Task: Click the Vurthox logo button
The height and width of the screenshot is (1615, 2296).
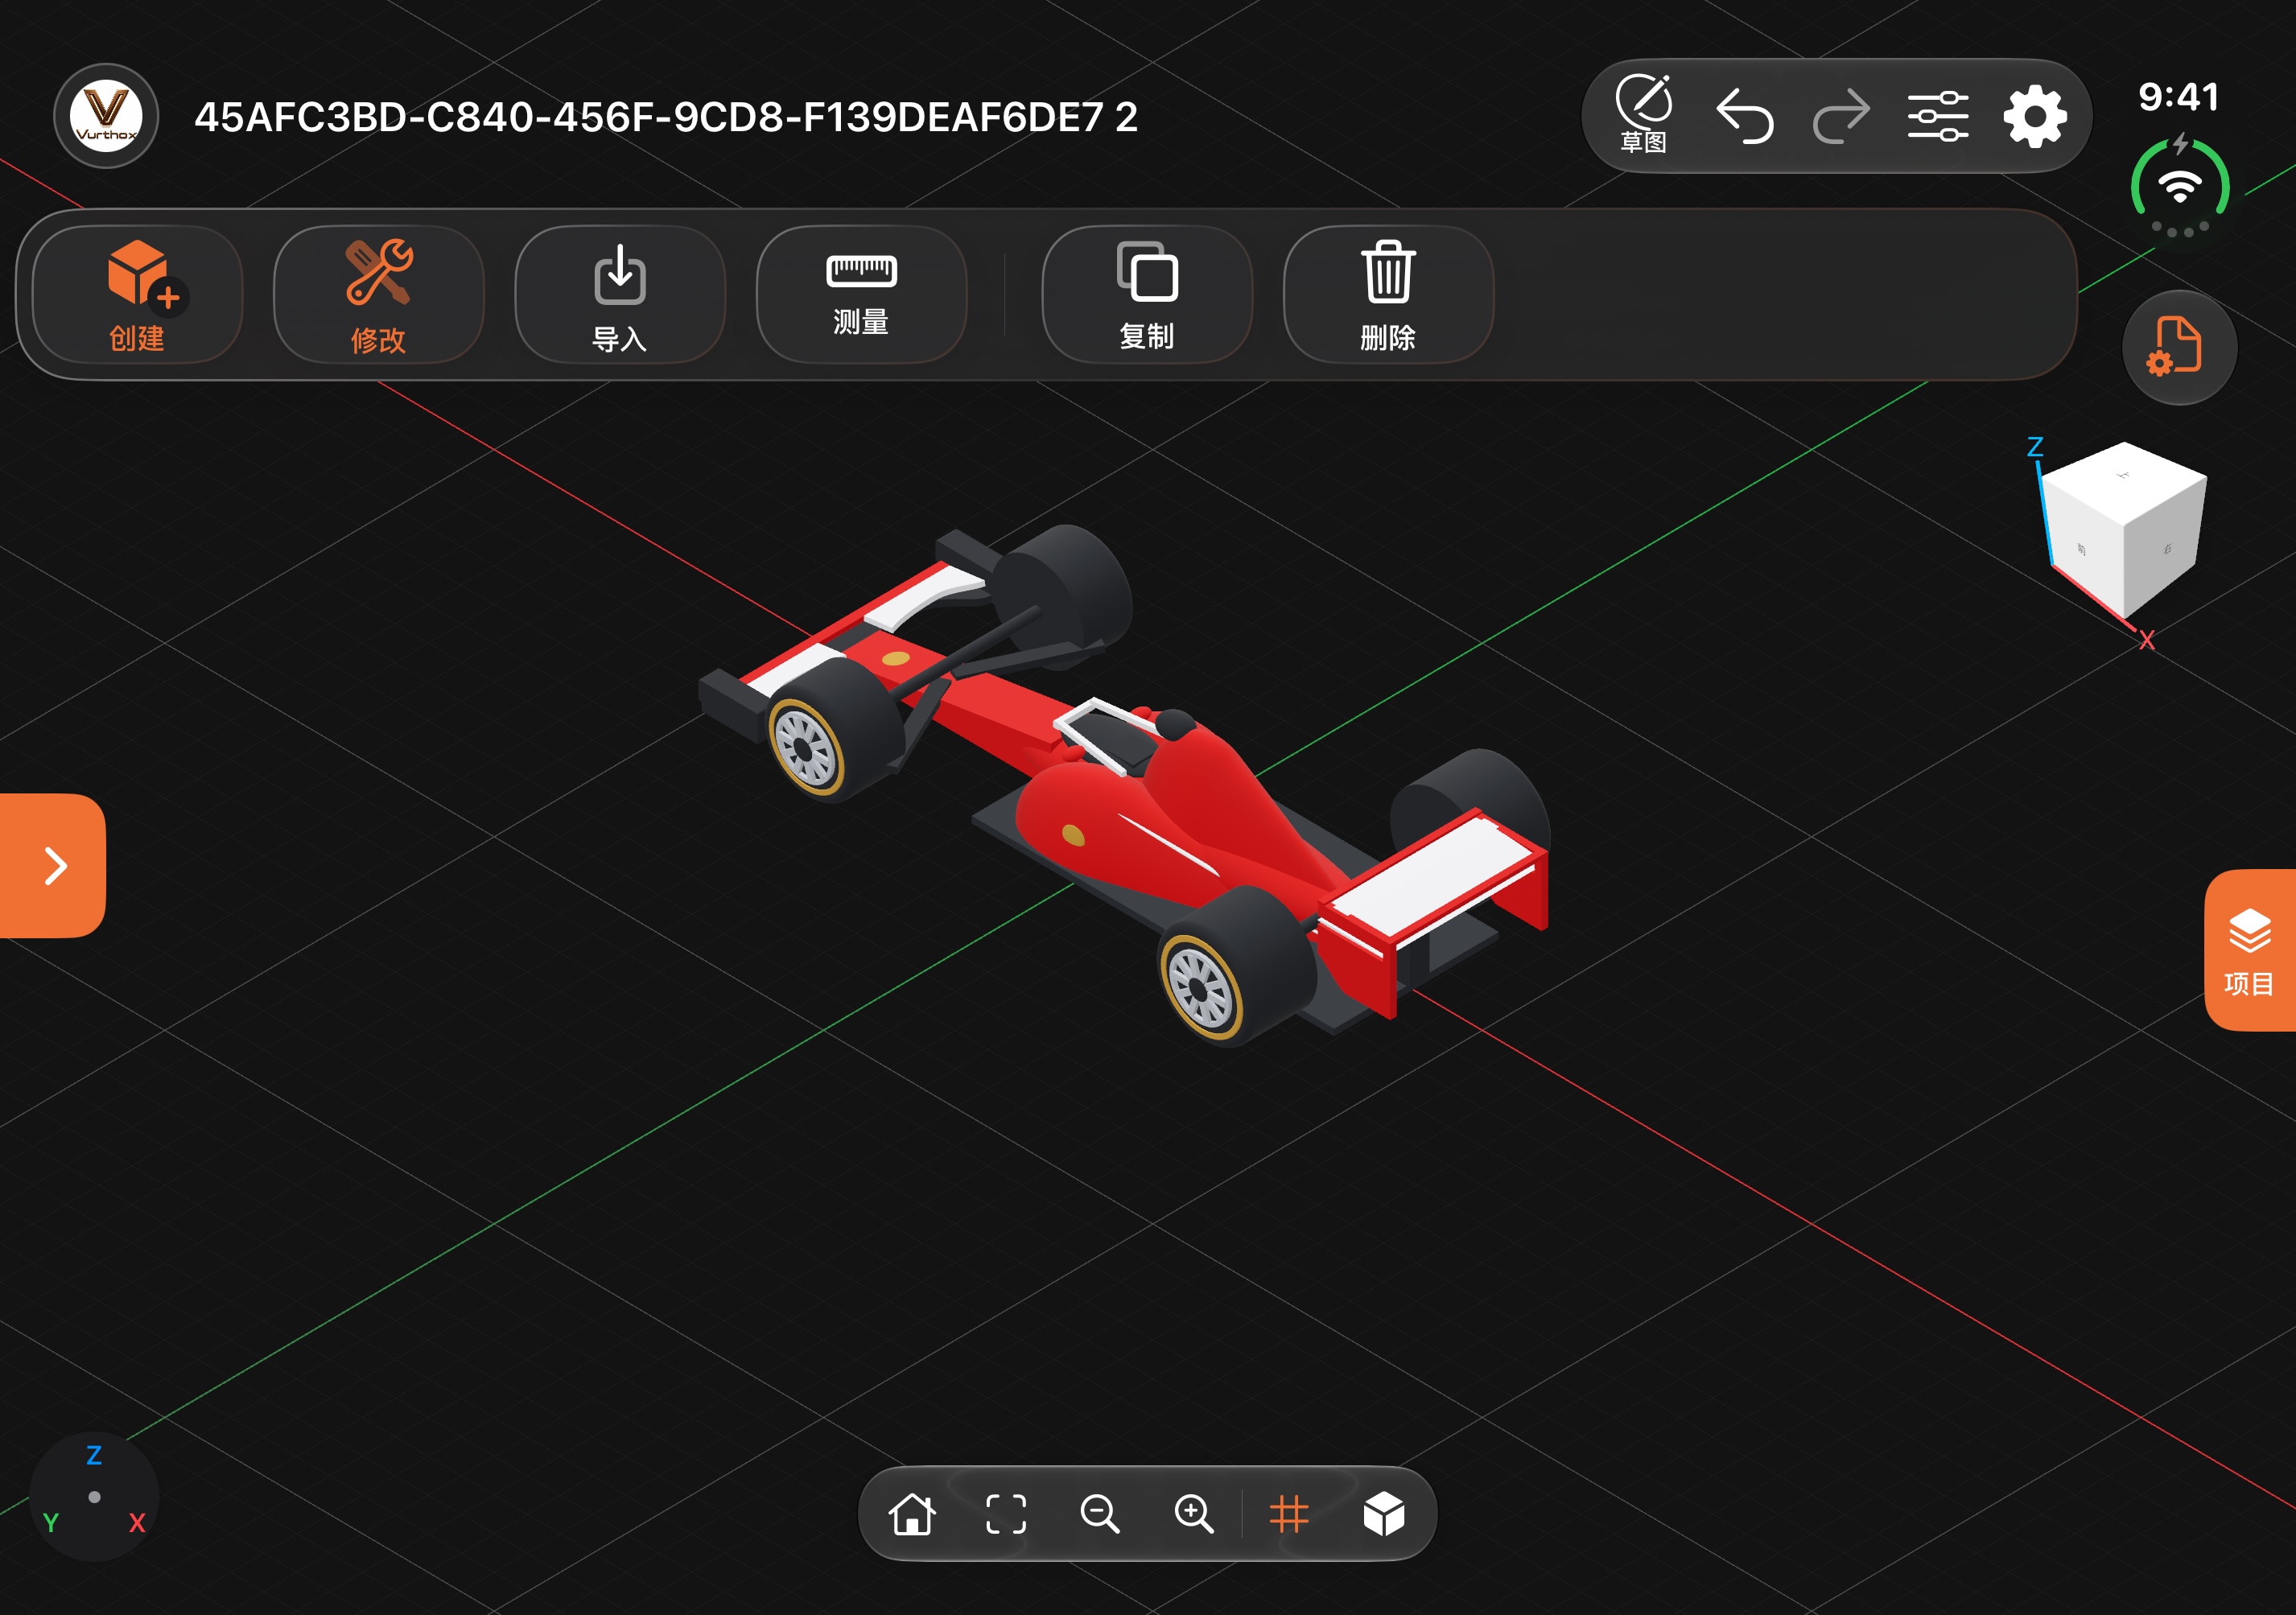Action: point(106,116)
